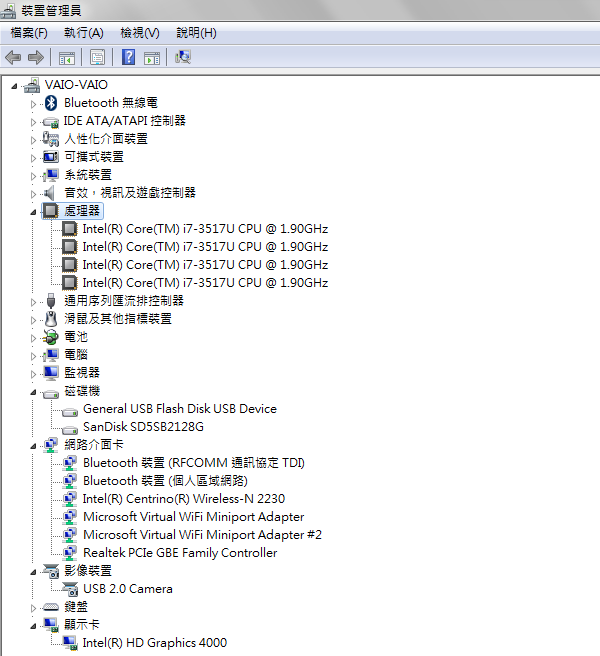Click the mouse icon for 滑鼠及其他指標裝置

pos(51,319)
